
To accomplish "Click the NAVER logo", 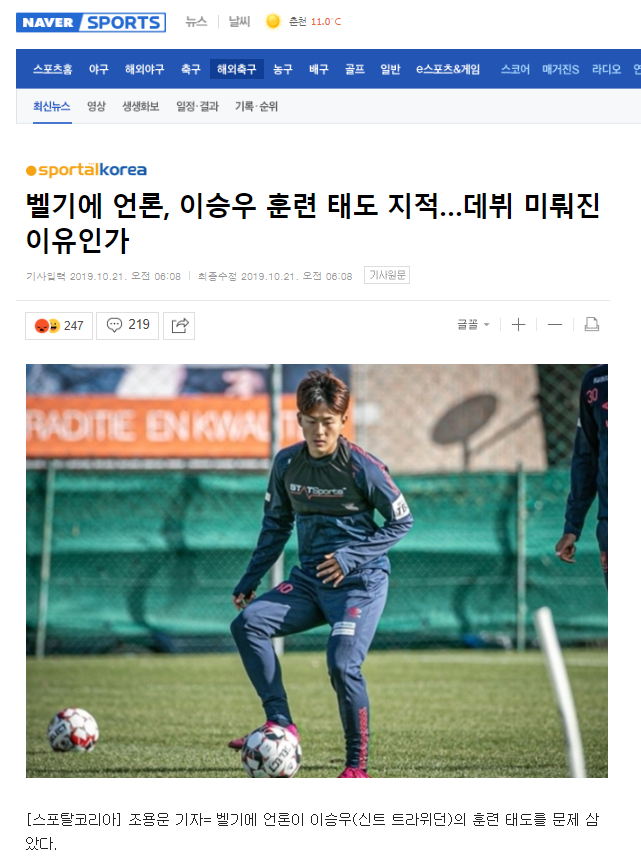I will point(48,22).
